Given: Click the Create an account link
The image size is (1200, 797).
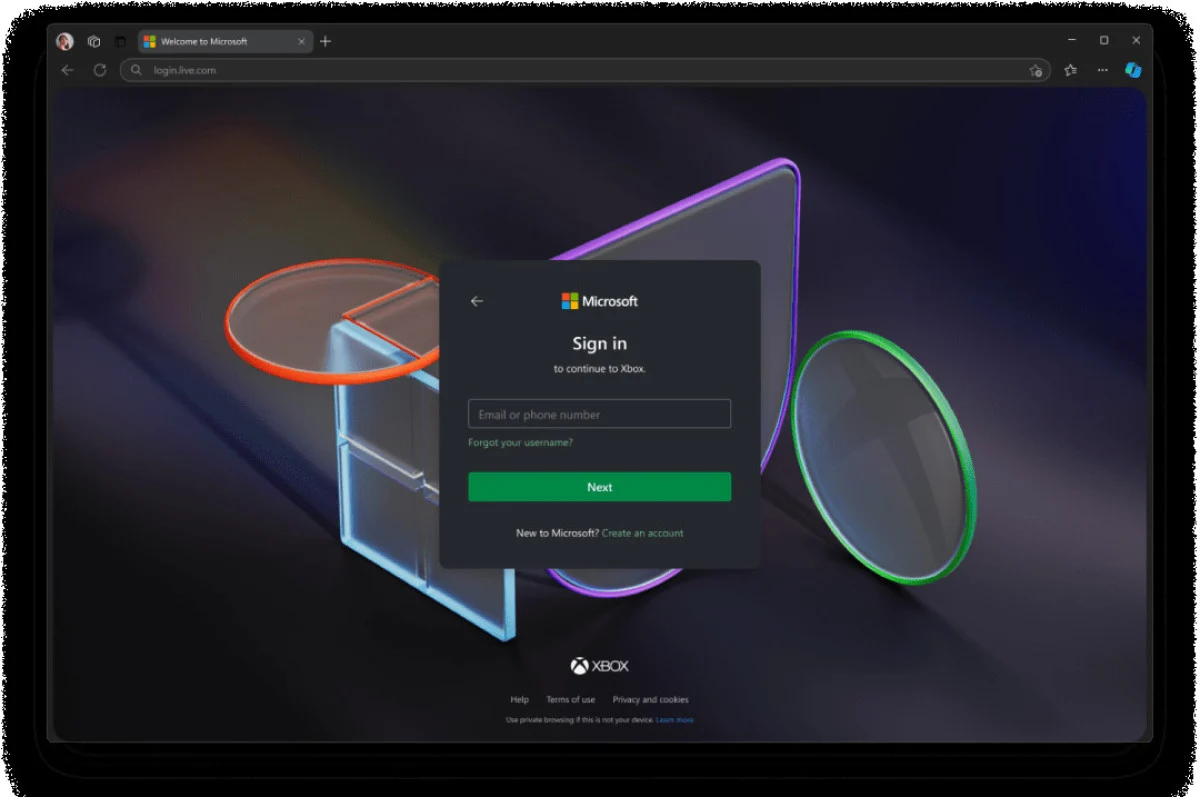Looking at the screenshot, I should (x=642, y=533).
